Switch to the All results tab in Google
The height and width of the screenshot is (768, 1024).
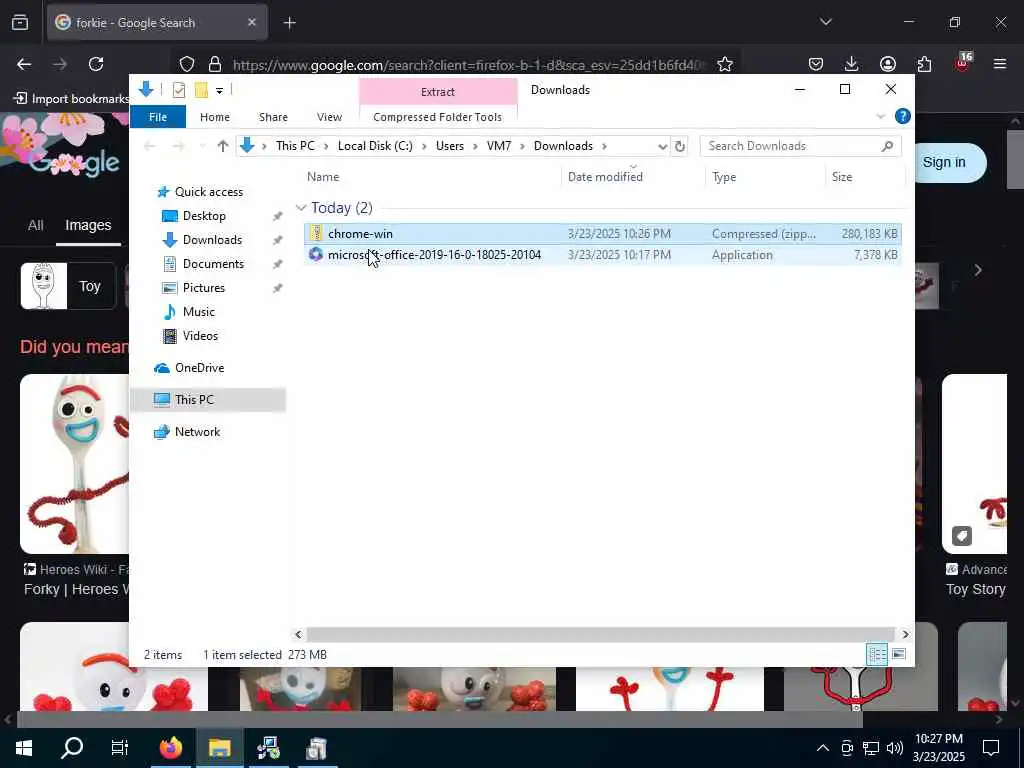(x=35, y=225)
